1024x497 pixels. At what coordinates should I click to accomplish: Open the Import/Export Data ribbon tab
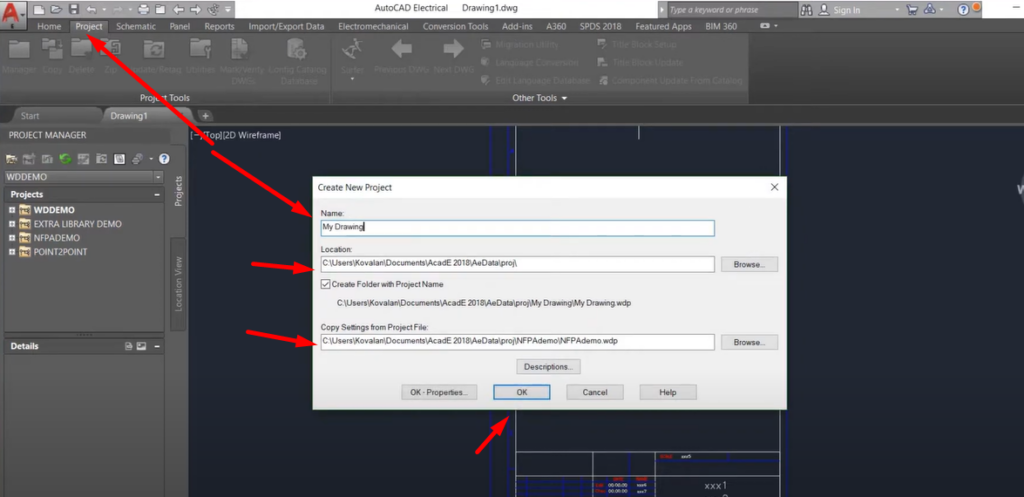286,27
